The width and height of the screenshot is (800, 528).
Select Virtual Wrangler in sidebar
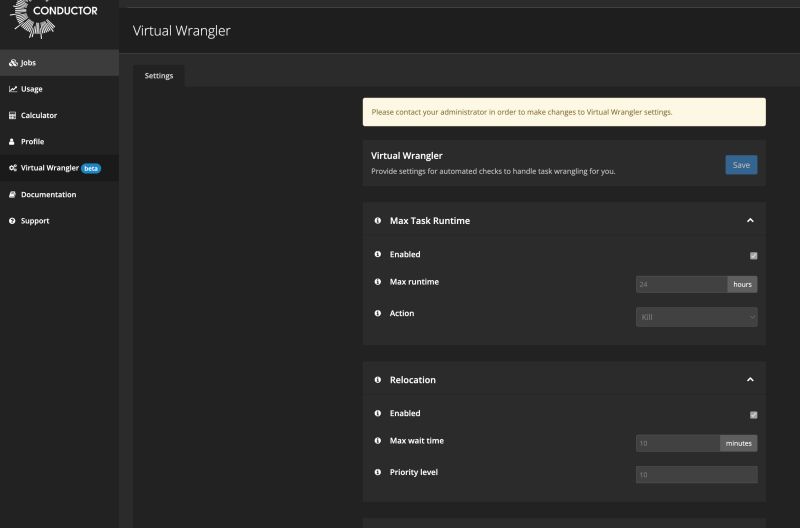pyautogui.click(x=59, y=168)
